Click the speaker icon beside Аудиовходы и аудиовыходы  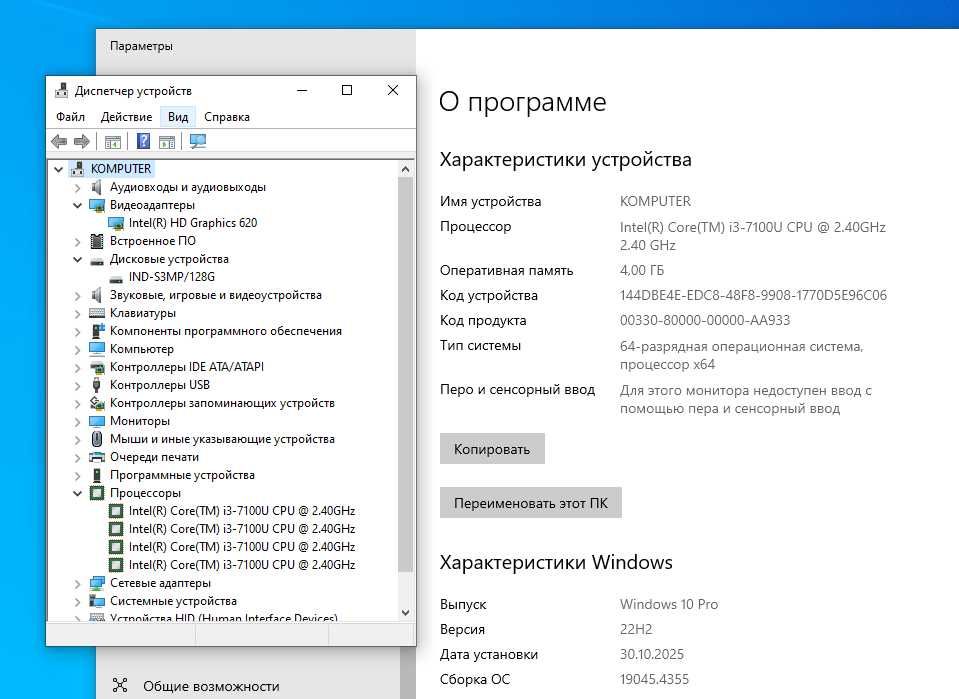(97, 187)
